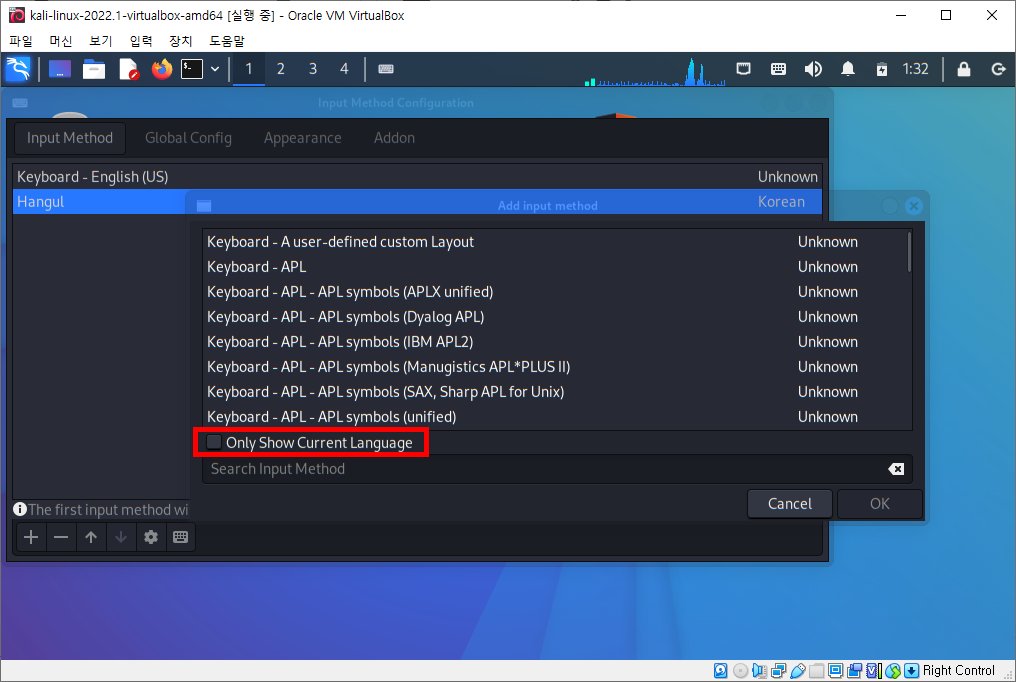Open the Kali dragon applications menu
Viewport: 1016px width, 682px height.
[18, 69]
